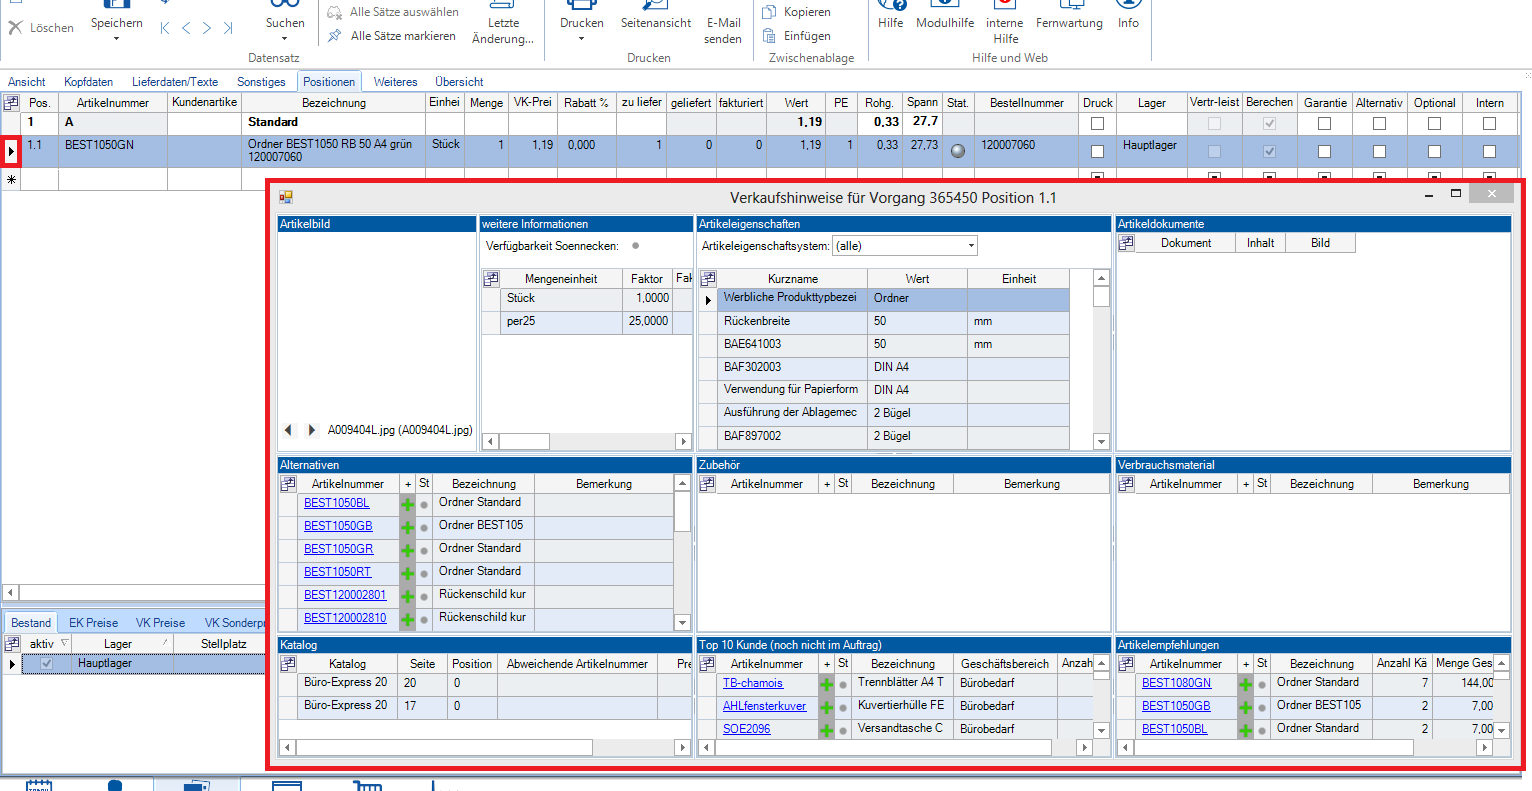Expand the Drucken dropdown arrow

(581, 39)
